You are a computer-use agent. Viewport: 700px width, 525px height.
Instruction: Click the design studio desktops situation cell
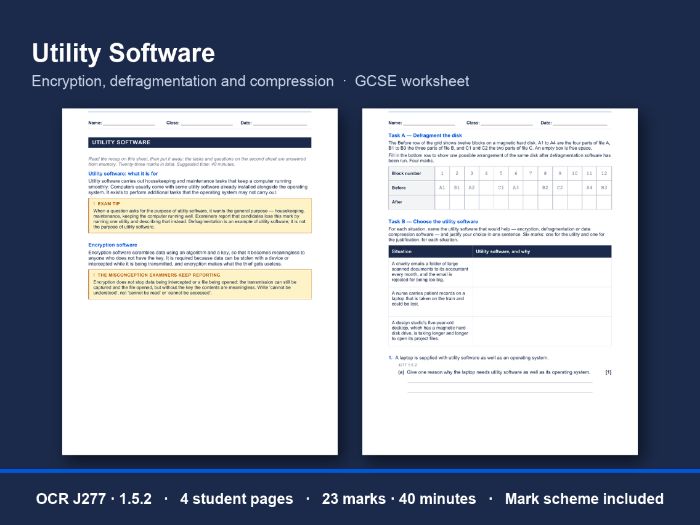(430, 331)
